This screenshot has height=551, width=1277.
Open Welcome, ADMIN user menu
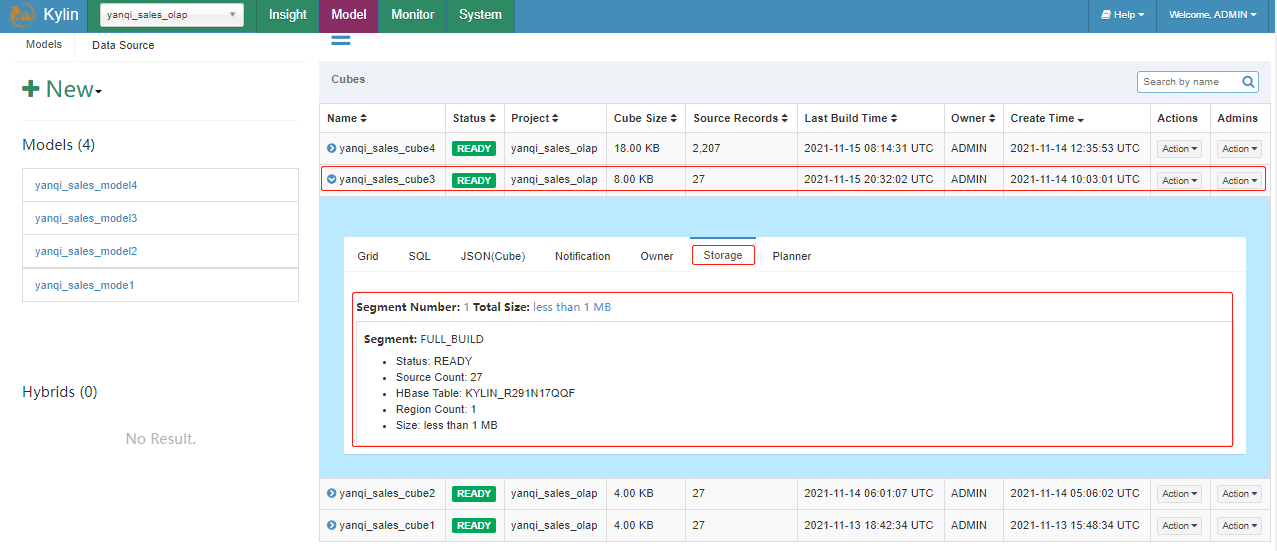tap(1213, 15)
